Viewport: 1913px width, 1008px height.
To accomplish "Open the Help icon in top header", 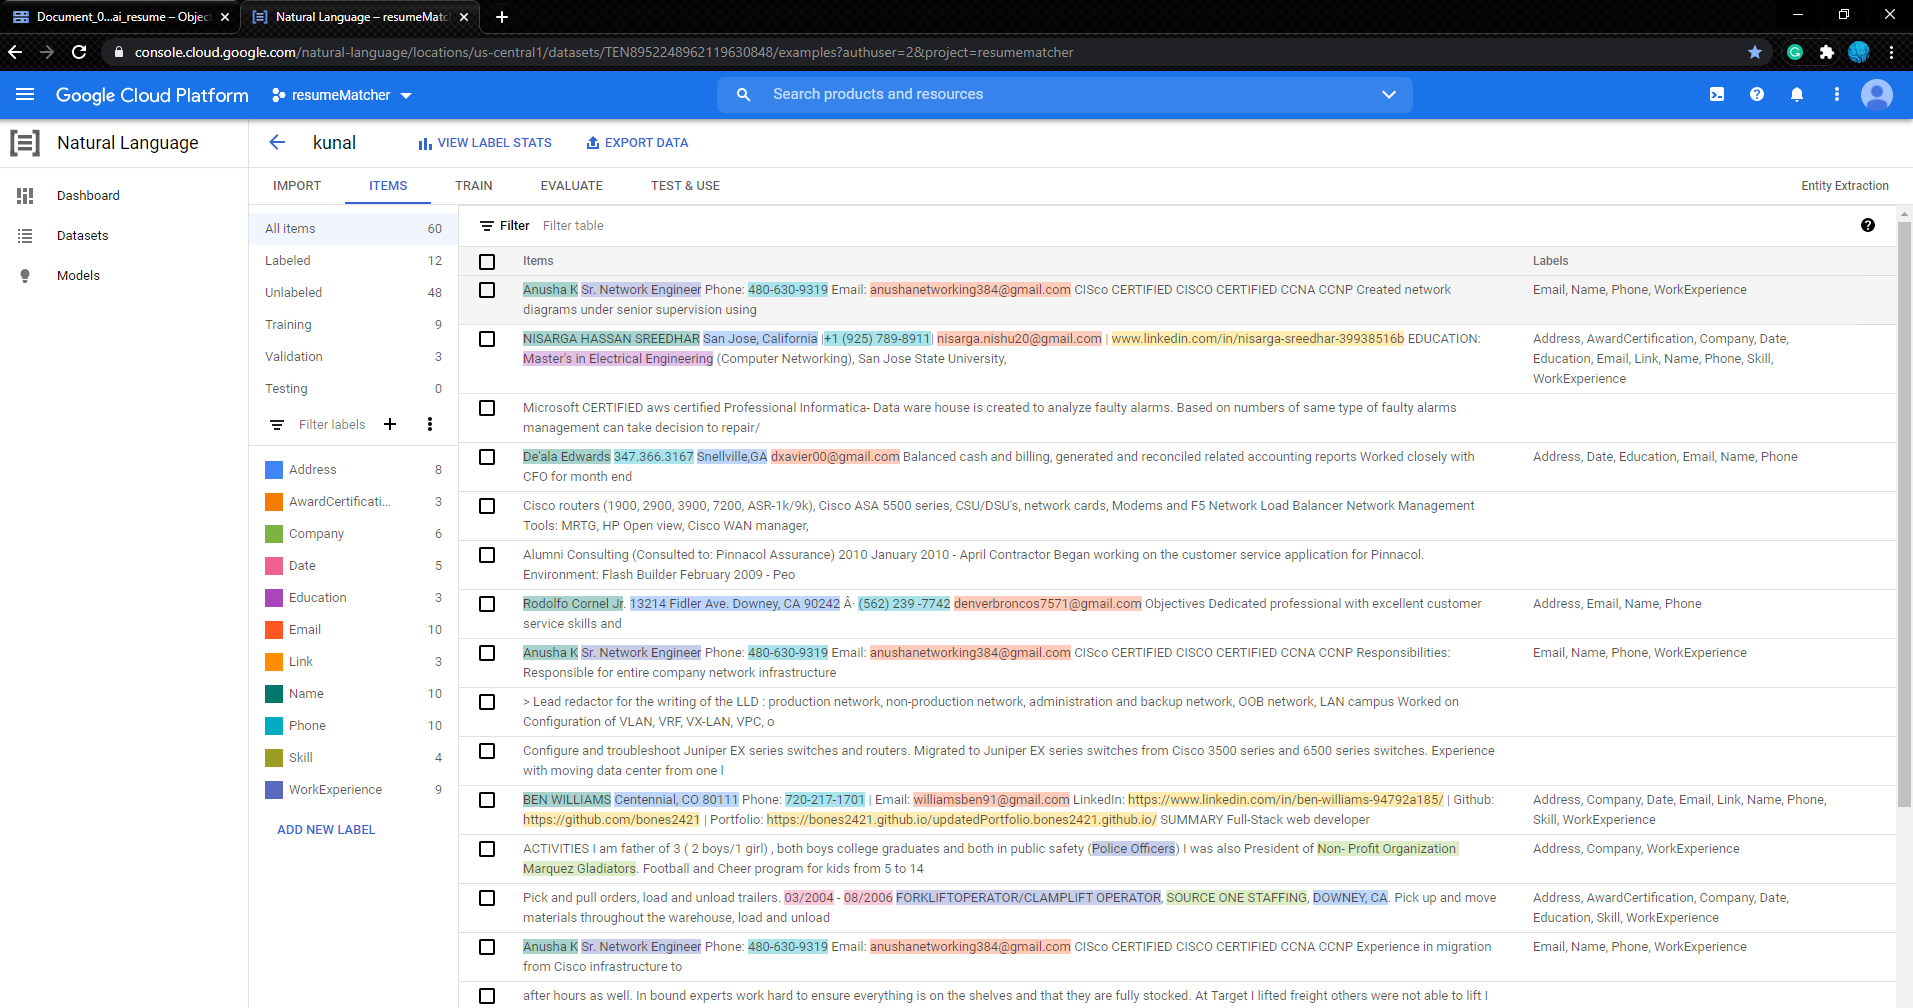I will pyautogui.click(x=1757, y=94).
